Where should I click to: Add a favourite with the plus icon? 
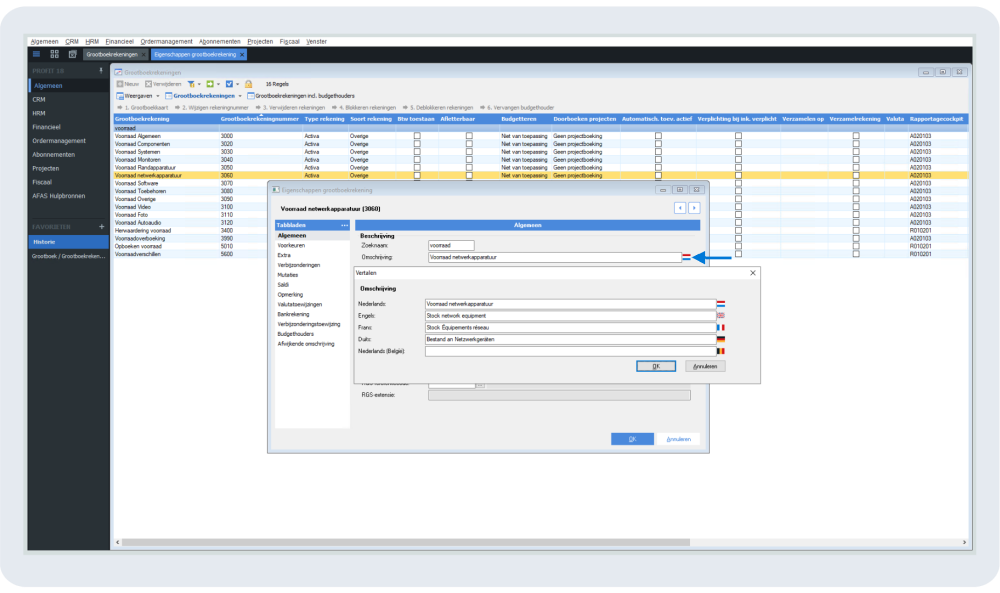[101, 226]
